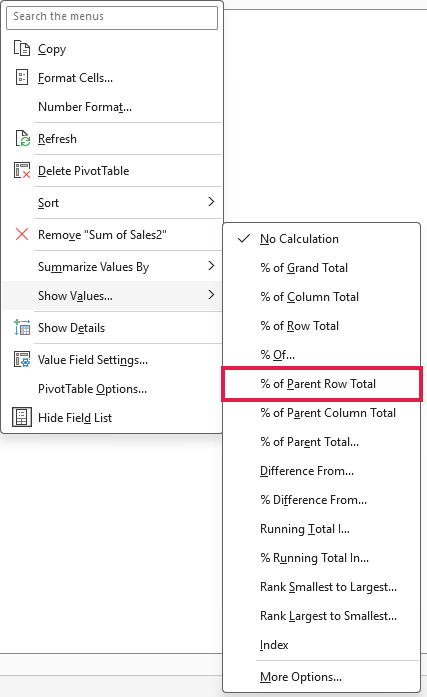This screenshot has height=697, width=427.
Task: Click the Hide Field List icon
Action: pos(22,417)
